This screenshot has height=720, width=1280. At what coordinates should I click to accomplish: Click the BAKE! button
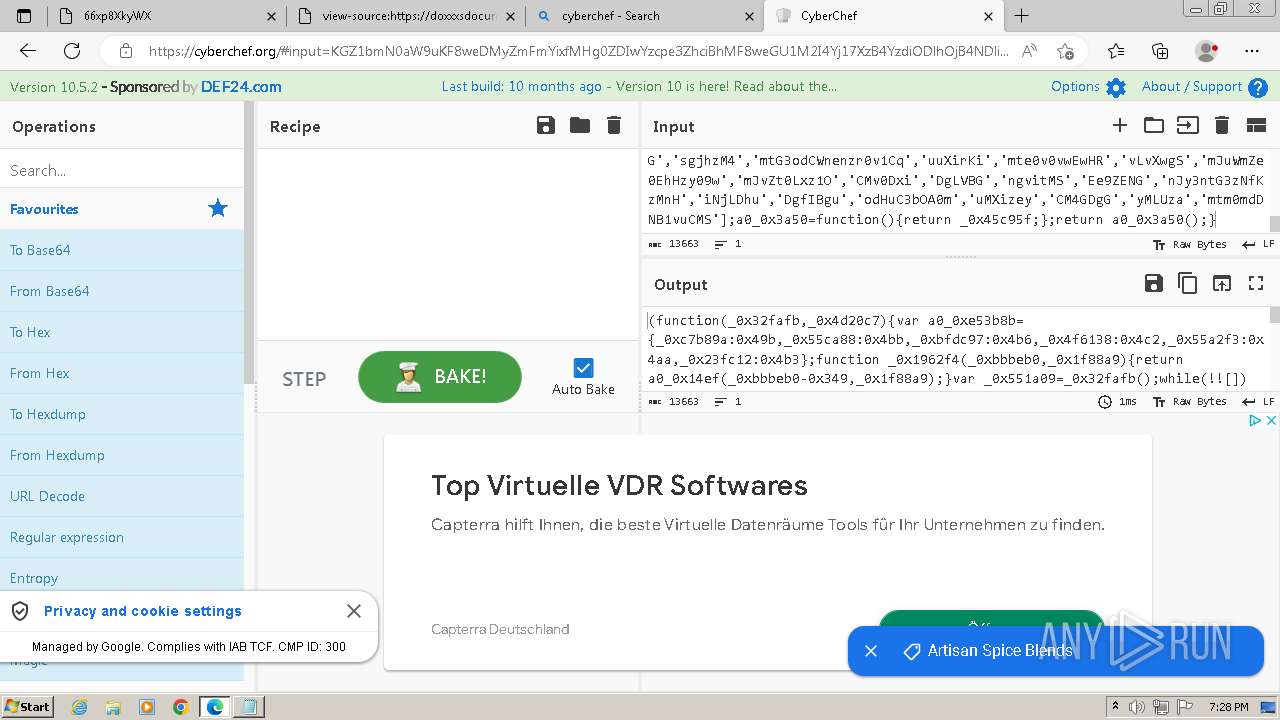(440, 377)
